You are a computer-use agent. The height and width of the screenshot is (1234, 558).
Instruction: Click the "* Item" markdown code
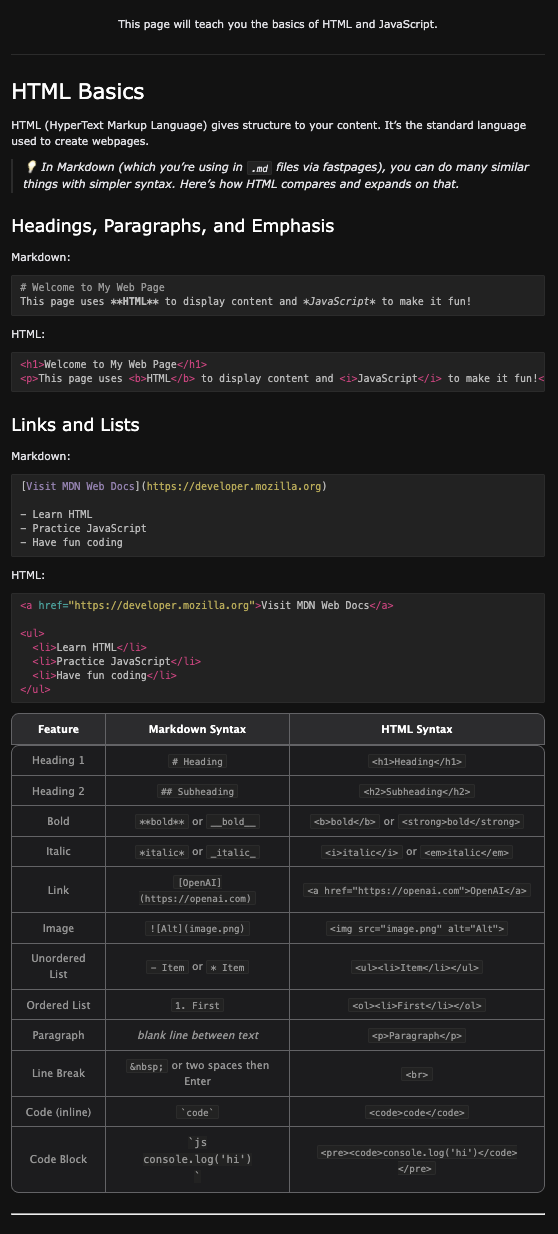tap(227, 967)
